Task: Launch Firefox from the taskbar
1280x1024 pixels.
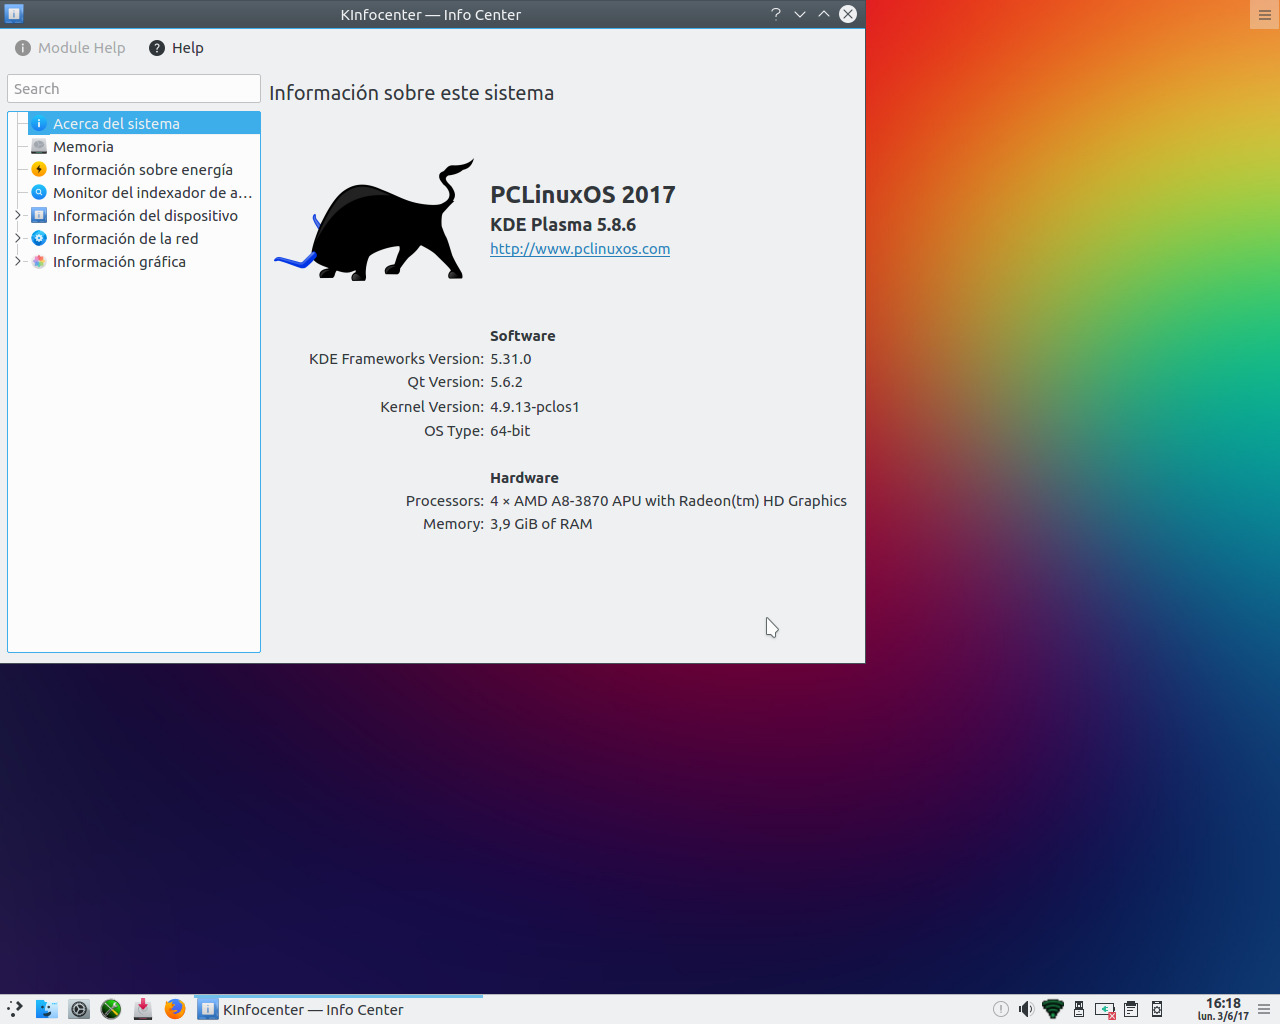Action: 175,1009
